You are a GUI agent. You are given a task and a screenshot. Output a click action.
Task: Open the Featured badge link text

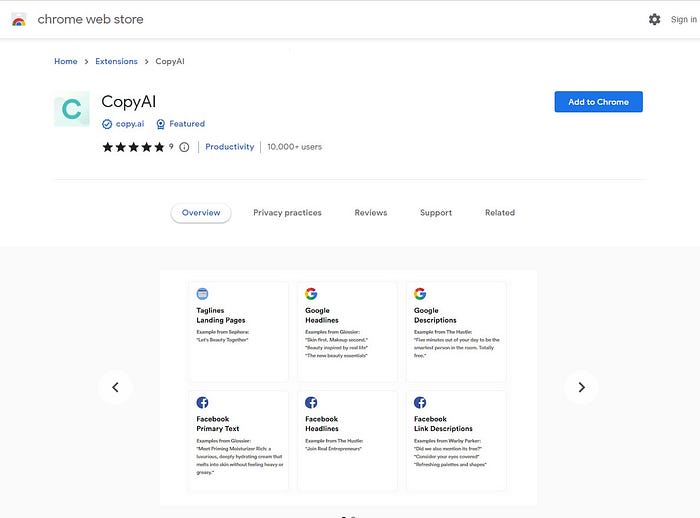point(187,124)
